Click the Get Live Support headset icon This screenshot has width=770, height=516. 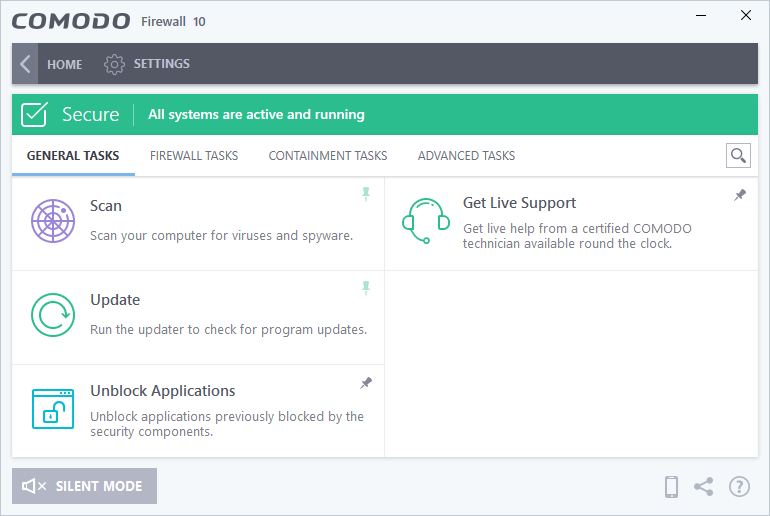[424, 220]
